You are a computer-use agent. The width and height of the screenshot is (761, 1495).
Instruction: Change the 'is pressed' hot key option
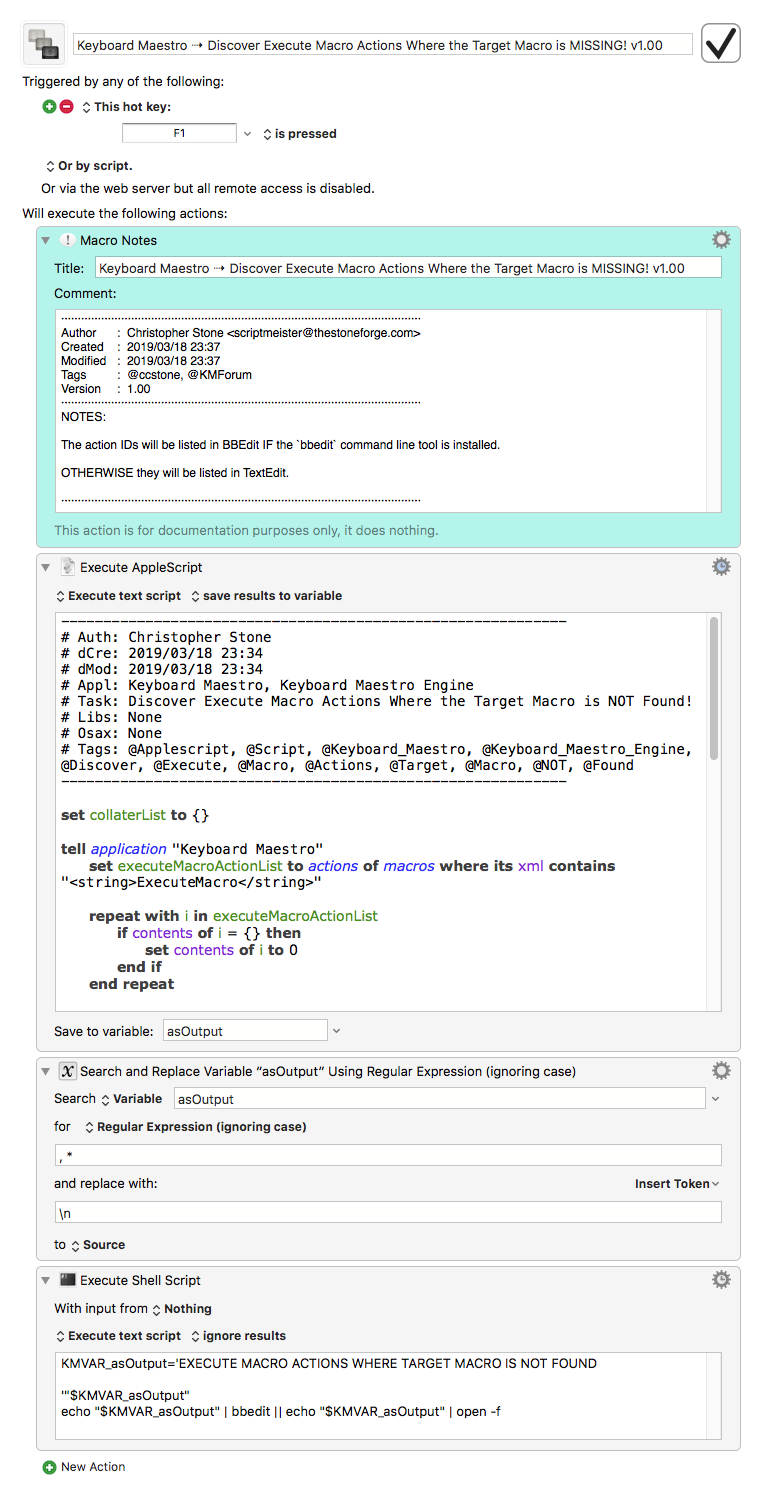pyautogui.click(x=300, y=134)
